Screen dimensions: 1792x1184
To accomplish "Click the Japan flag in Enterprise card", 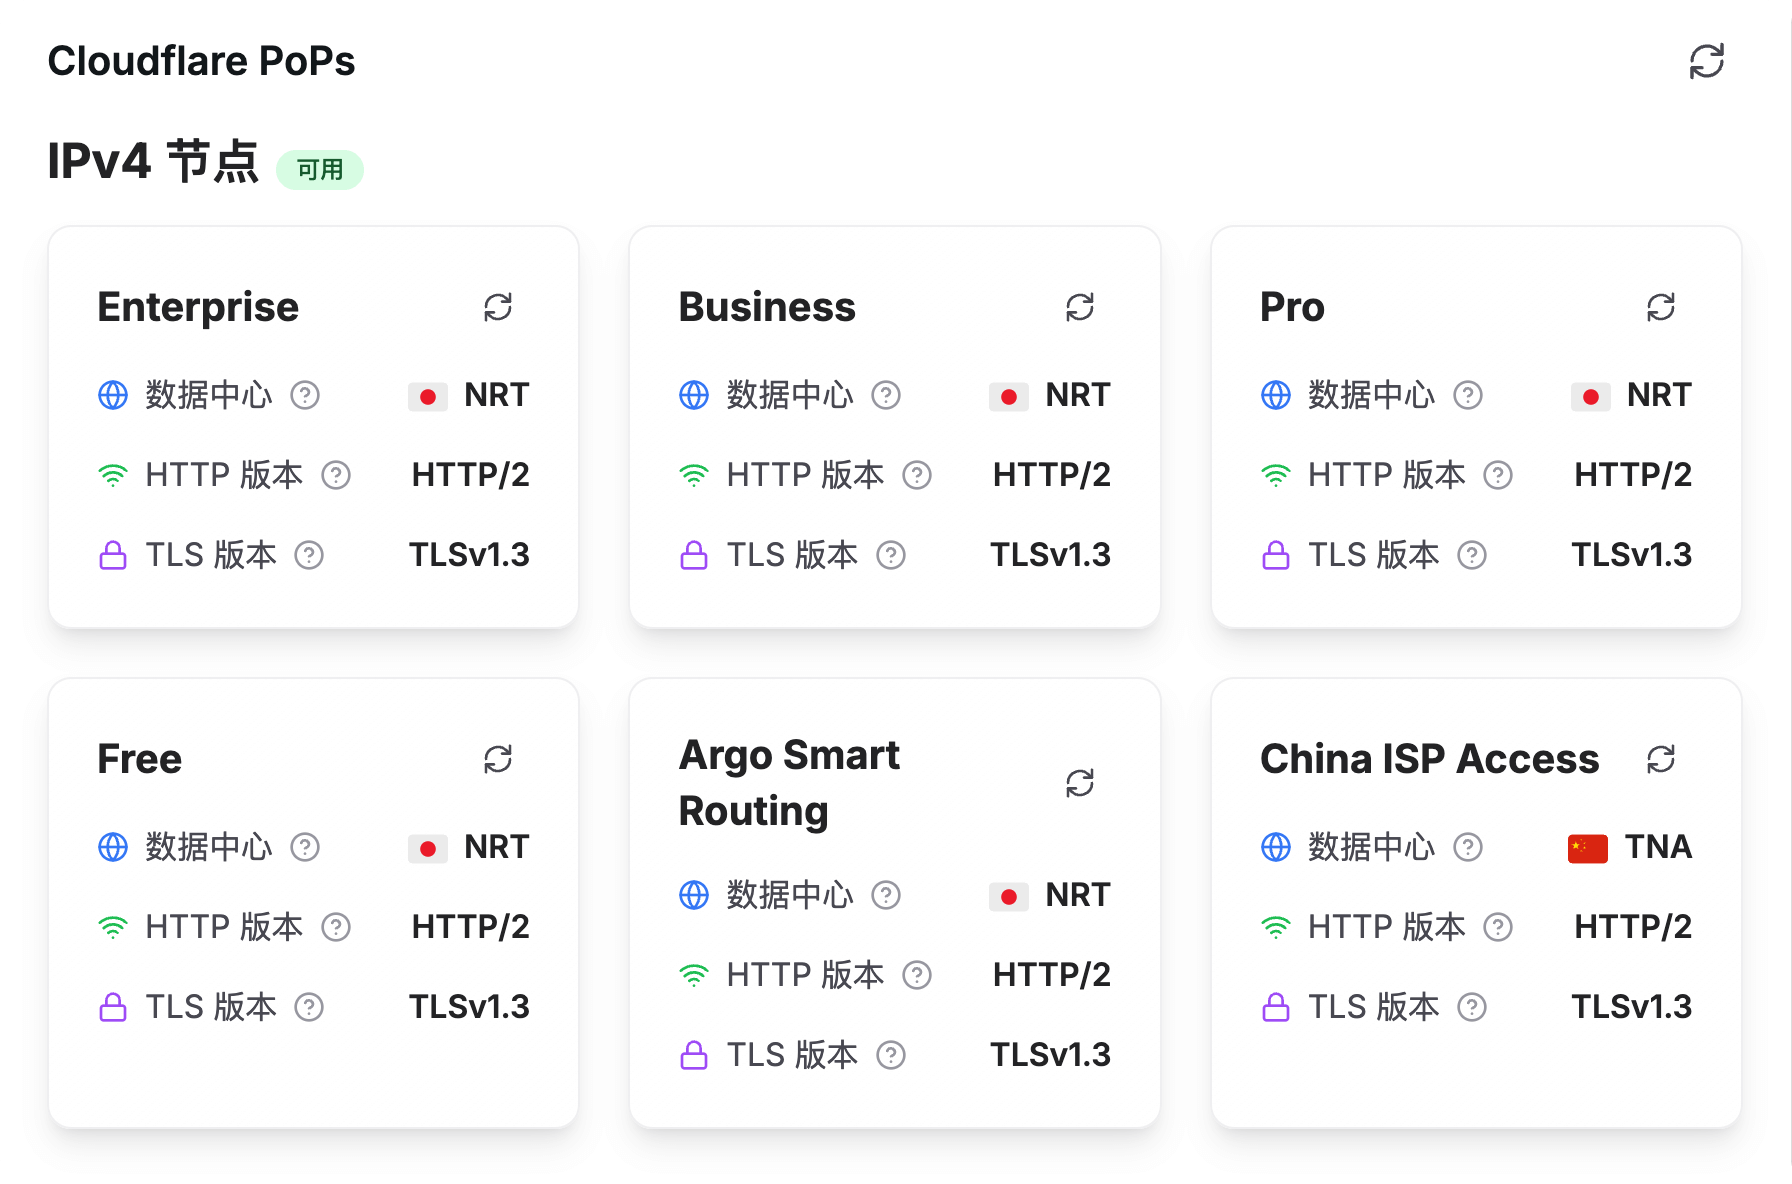I will point(427,396).
